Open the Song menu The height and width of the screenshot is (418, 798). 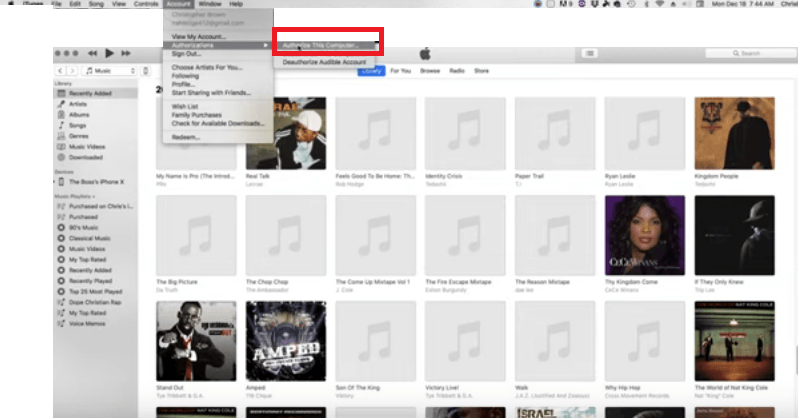(x=96, y=4)
